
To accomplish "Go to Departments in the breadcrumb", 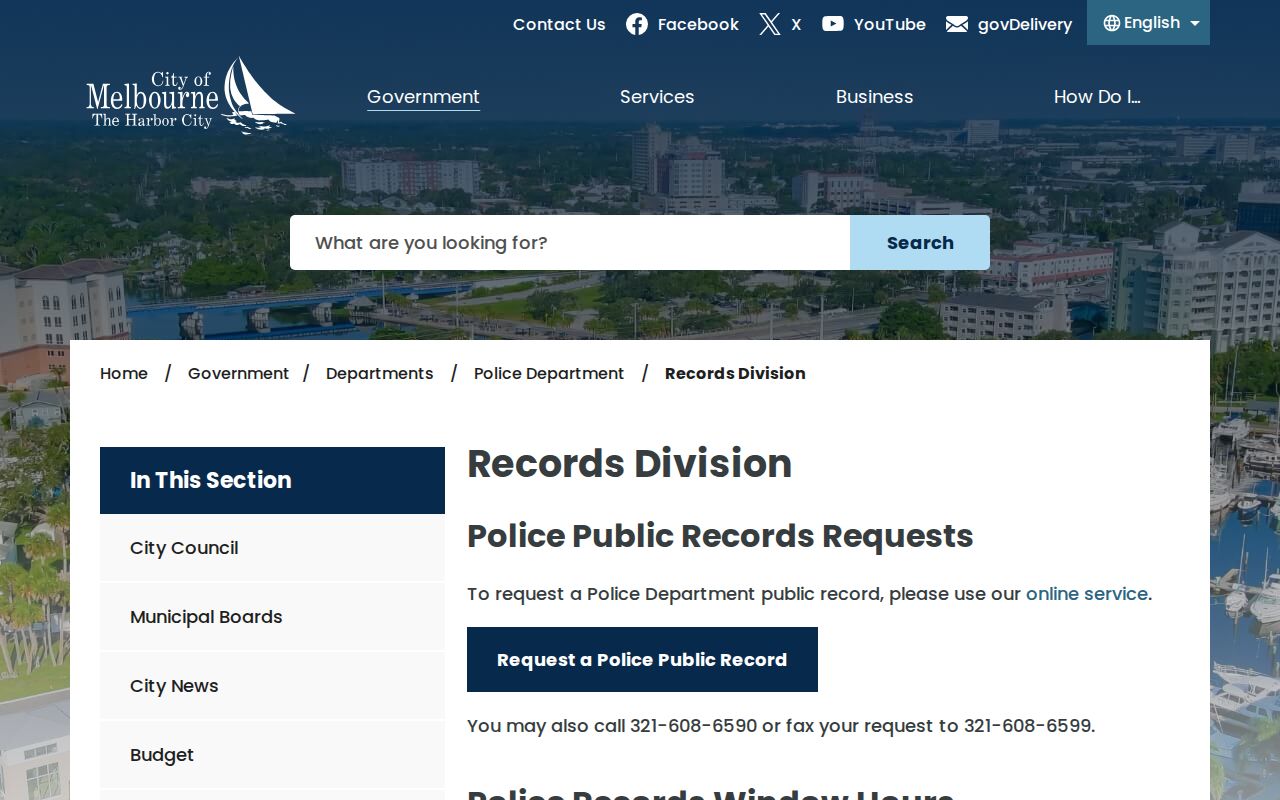I will [380, 373].
